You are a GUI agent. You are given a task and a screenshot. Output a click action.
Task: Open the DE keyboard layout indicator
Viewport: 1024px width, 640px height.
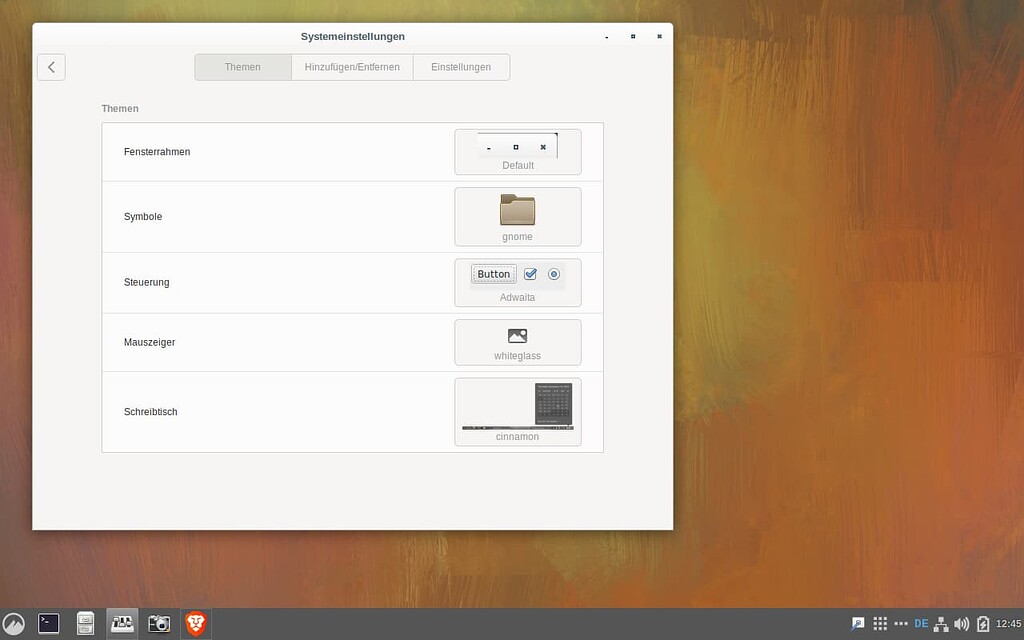(921, 624)
